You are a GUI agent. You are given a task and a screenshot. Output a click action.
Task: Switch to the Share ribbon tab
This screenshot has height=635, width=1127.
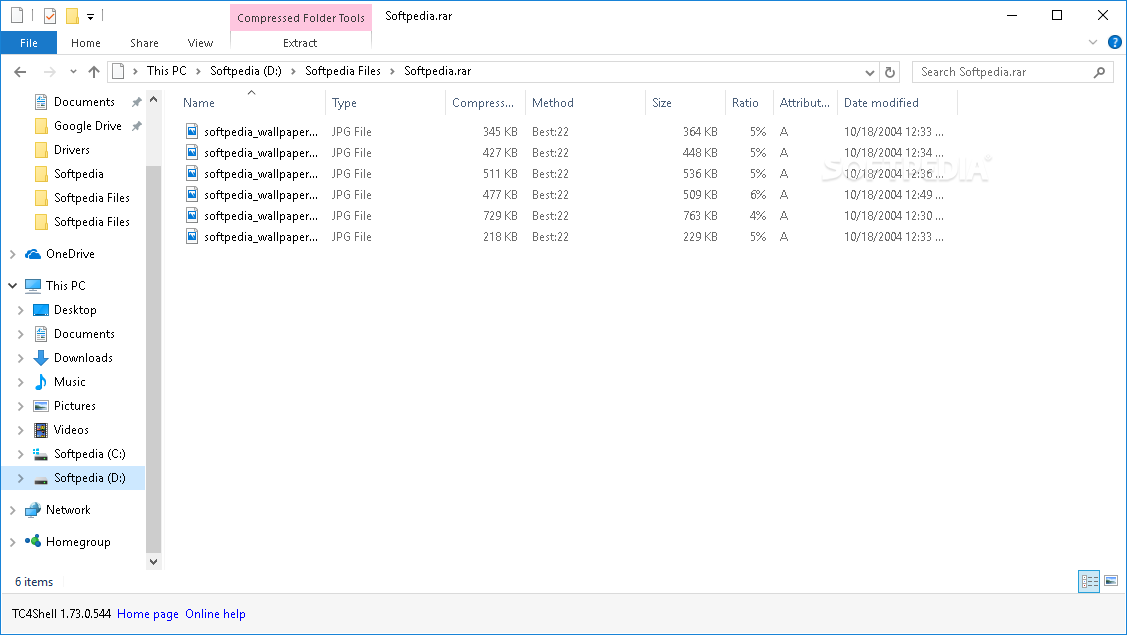[x=144, y=43]
